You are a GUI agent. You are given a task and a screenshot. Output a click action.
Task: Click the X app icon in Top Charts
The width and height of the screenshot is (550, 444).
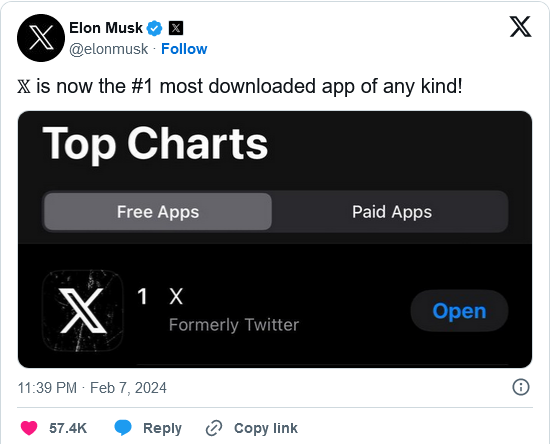(83, 310)
